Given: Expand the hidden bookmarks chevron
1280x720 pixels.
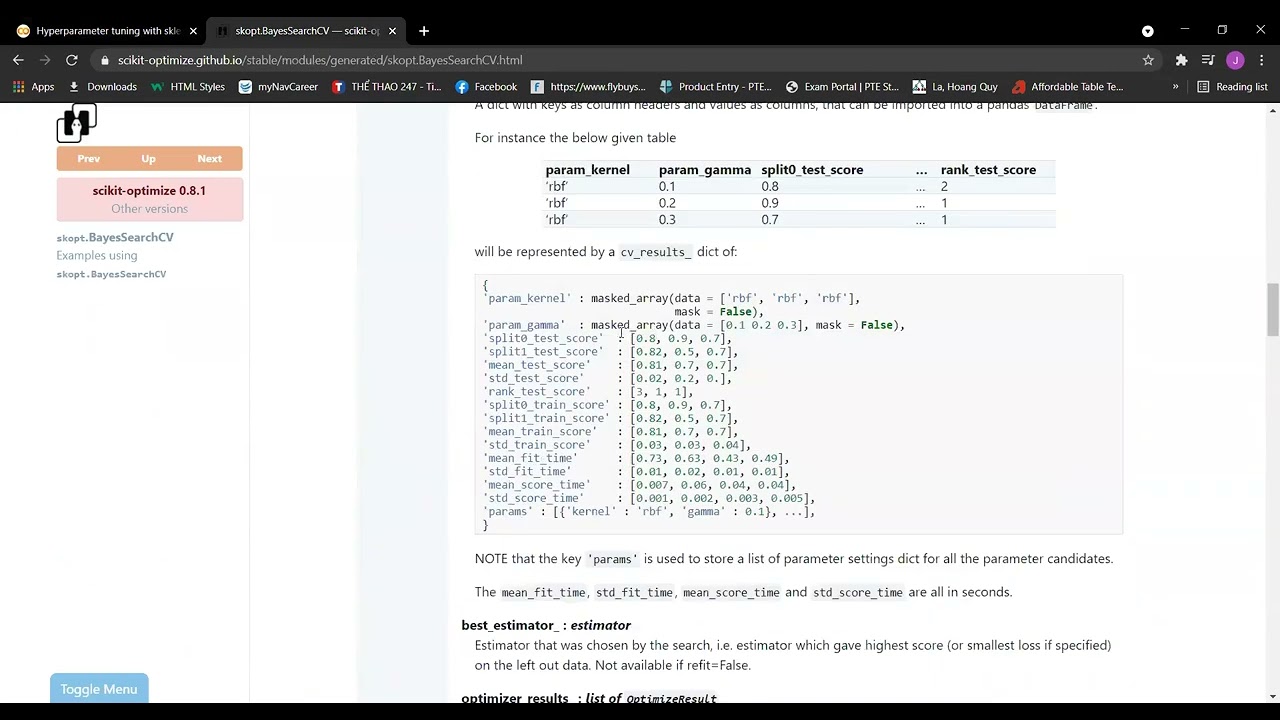Looking at the screenshot, I should pyautogui.click(x=1175, y=87).
